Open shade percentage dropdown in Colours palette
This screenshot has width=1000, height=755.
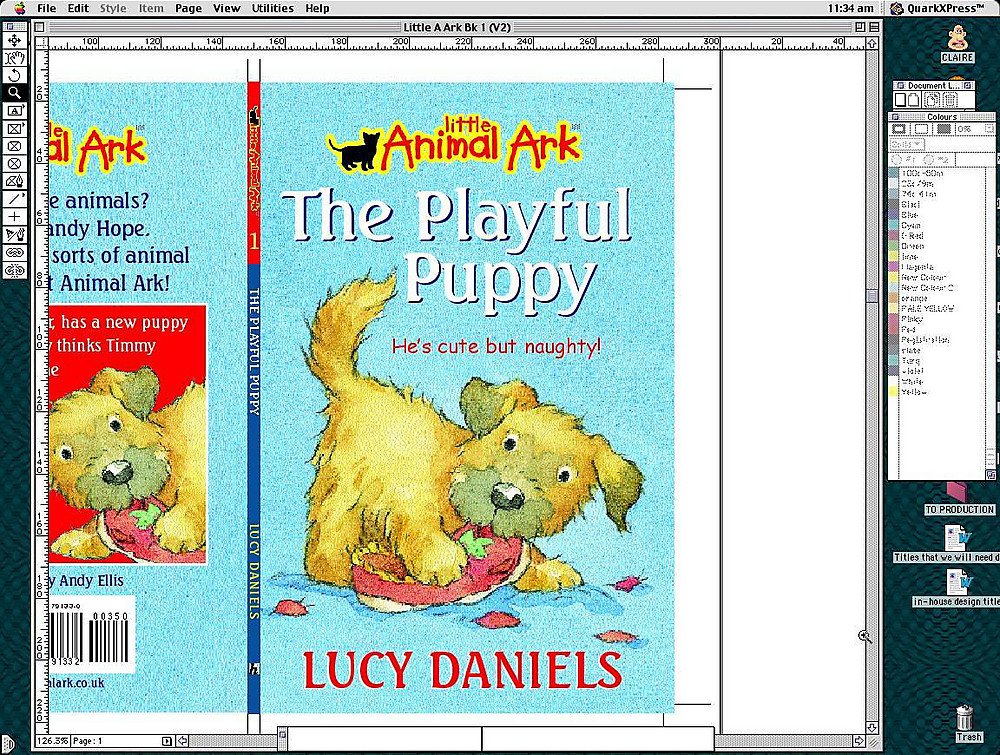[989, 129]
